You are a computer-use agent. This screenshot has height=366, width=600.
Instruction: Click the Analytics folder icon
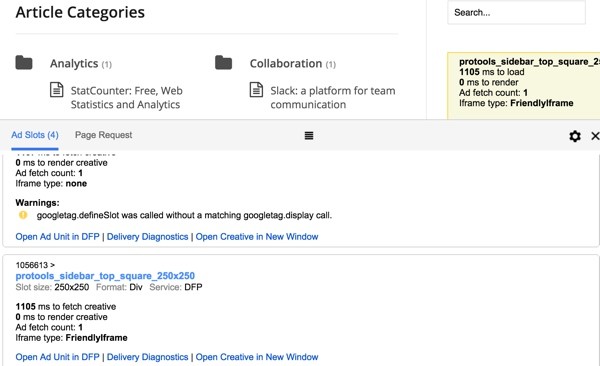24,63
